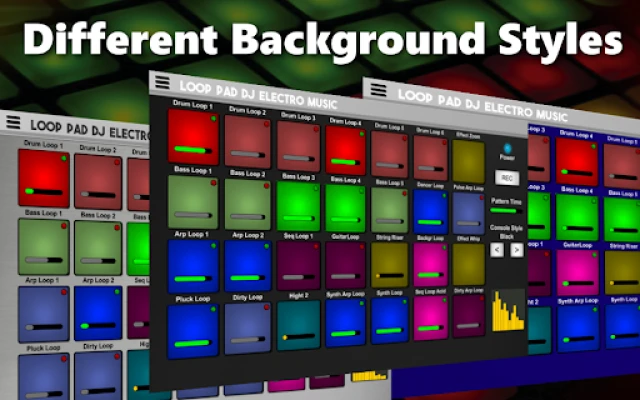Open hamburger menu in the left silver console

tap(13, 122)
